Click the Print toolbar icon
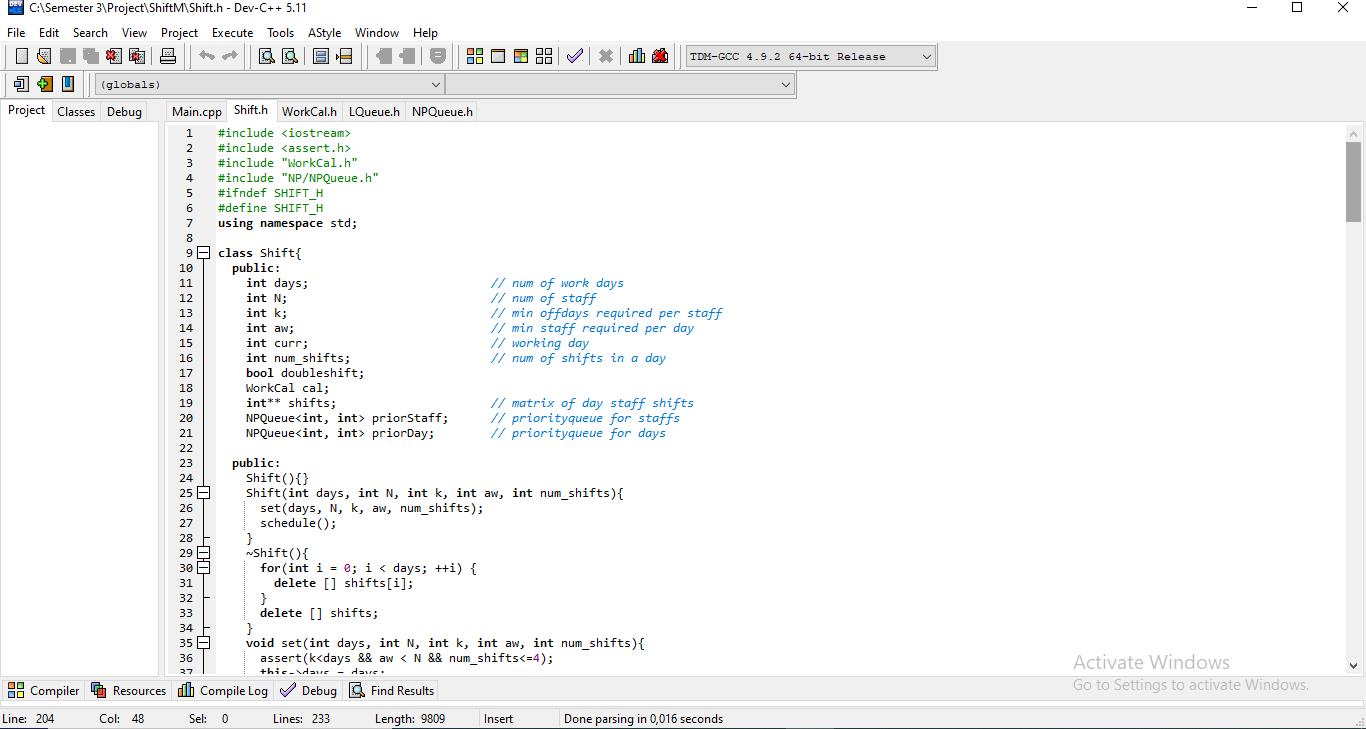The height and width of the screenshot is (729, 1366). pyautogui.click(x=168, y=56)
